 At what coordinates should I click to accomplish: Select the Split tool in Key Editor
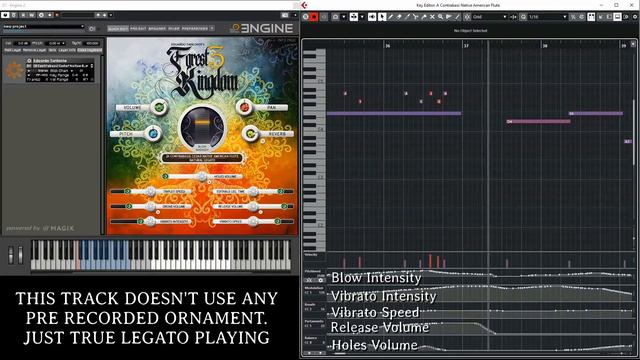coord(416,17)
